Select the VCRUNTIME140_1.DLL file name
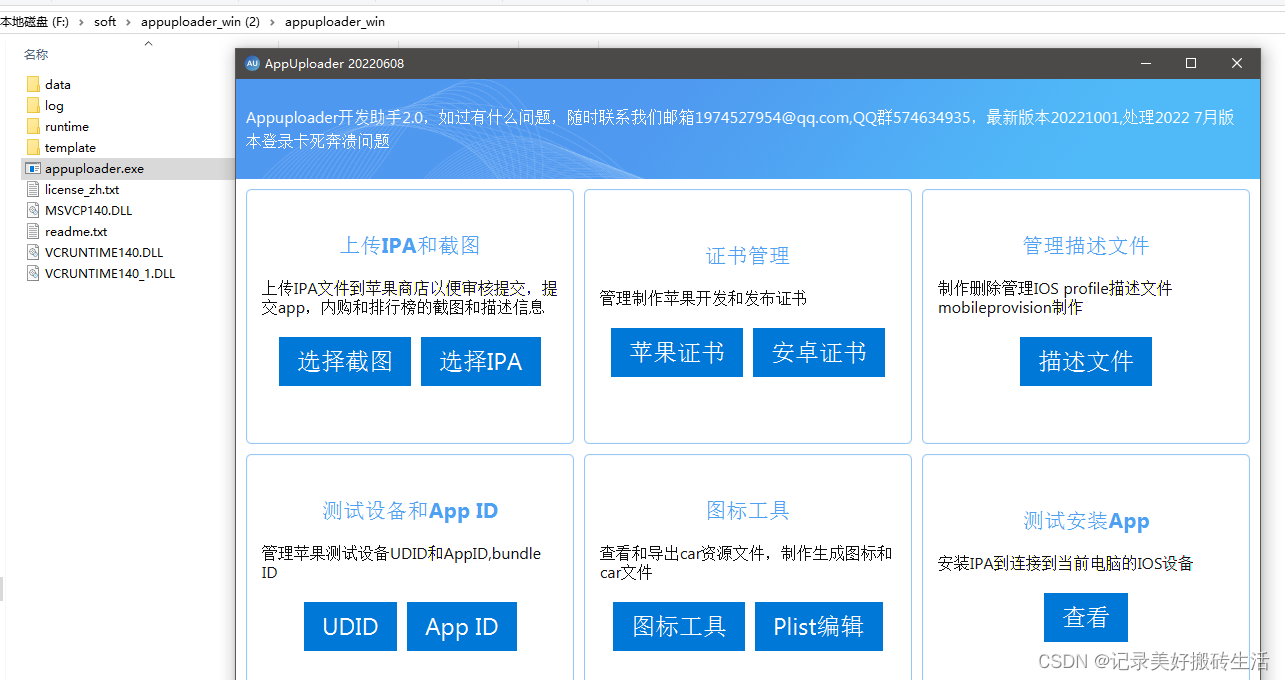The width and height of the screenshot is (1285, 680). click(110, 274)
